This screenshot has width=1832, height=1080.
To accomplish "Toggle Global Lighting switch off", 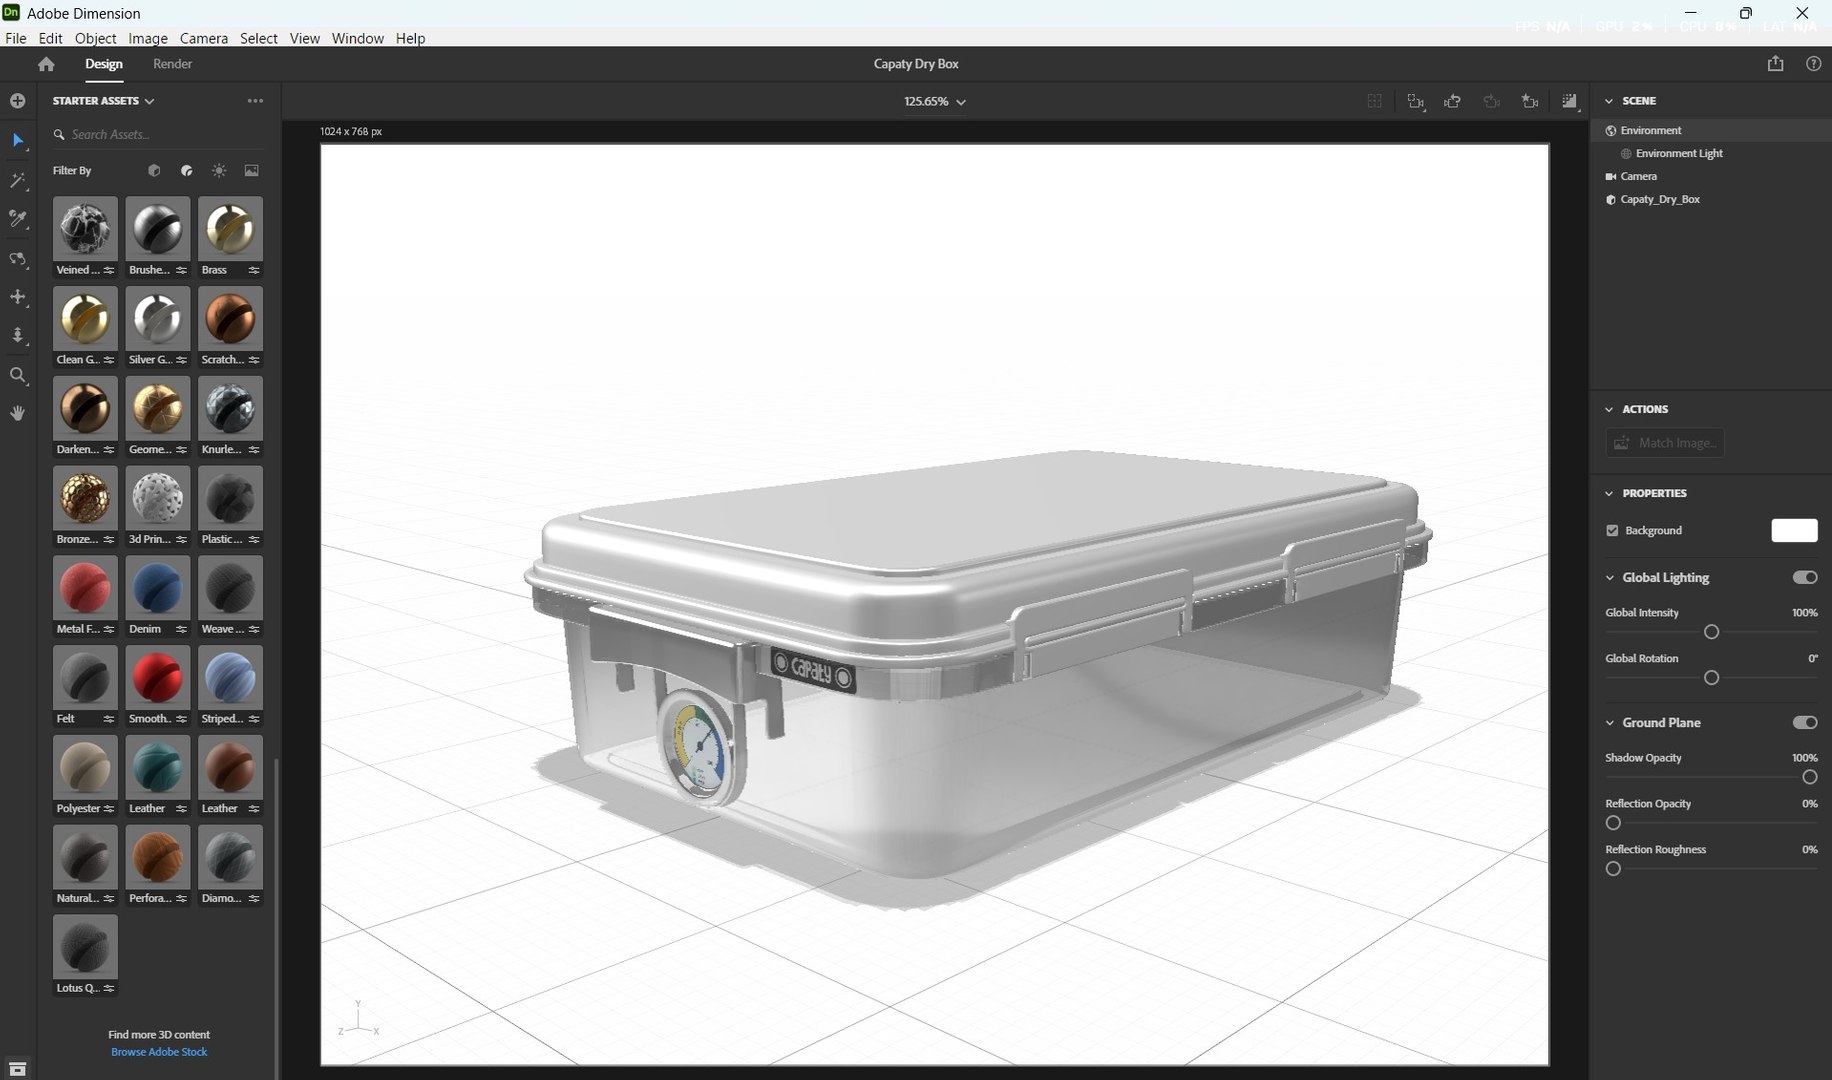I will tap(1805, 578).
